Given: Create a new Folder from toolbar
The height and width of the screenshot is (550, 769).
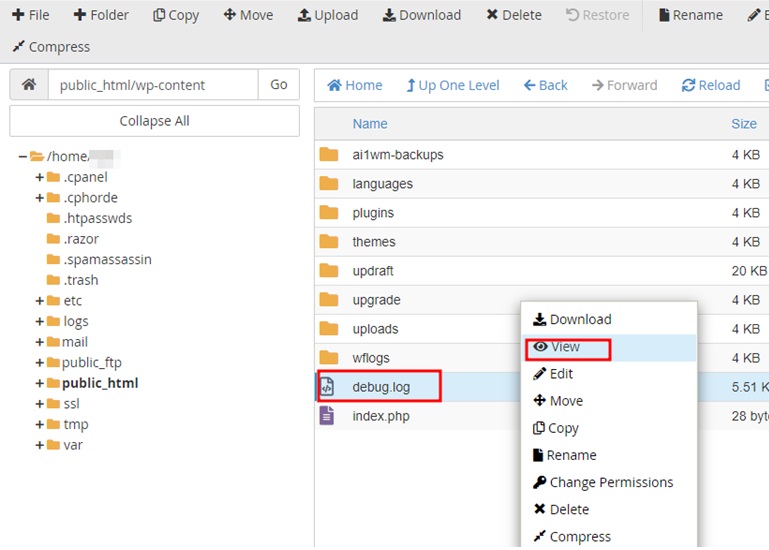Looking at the screenshot, I should [101, 15].
